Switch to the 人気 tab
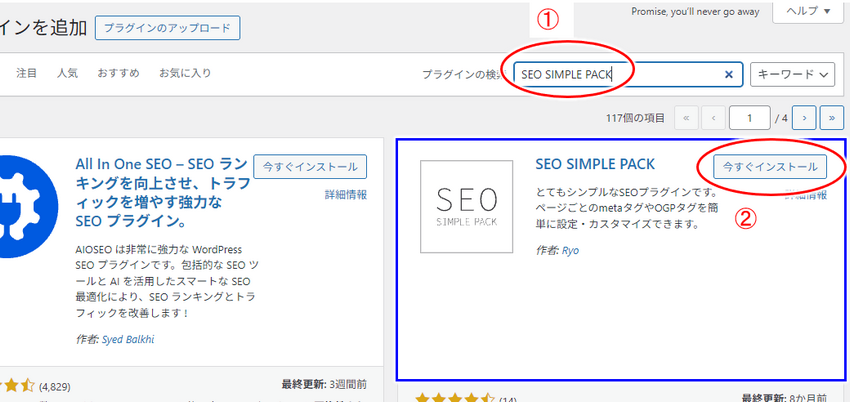This screenshot has height=402, width=850. coord(67,73)
